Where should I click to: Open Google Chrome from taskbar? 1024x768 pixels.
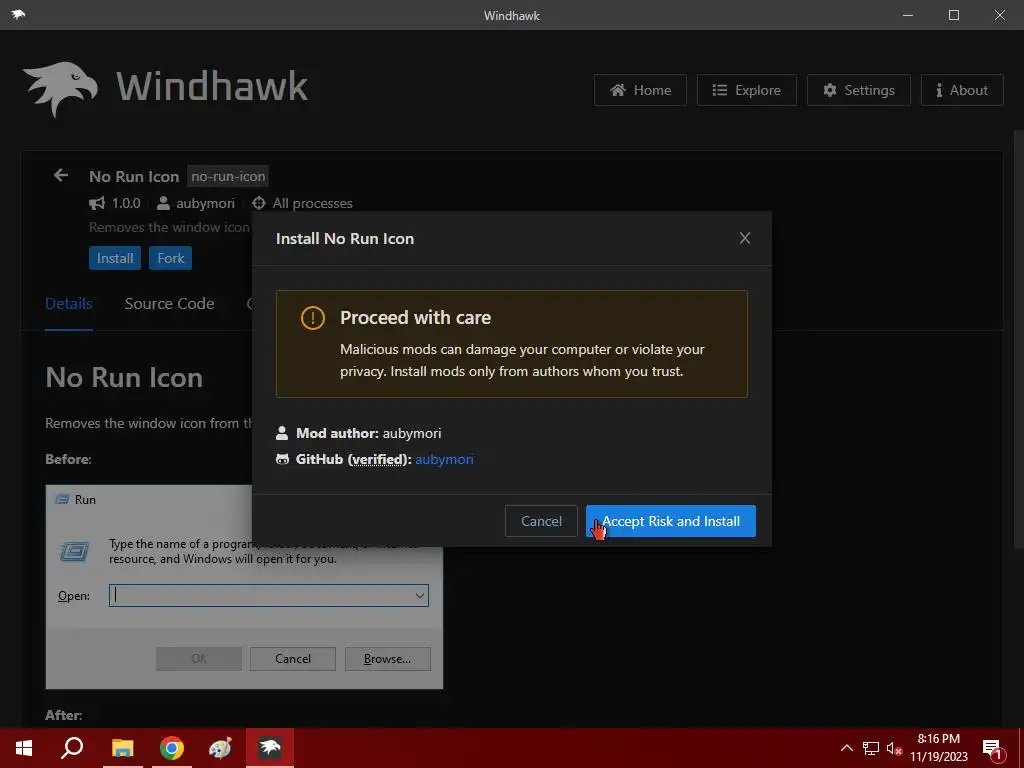172,748
